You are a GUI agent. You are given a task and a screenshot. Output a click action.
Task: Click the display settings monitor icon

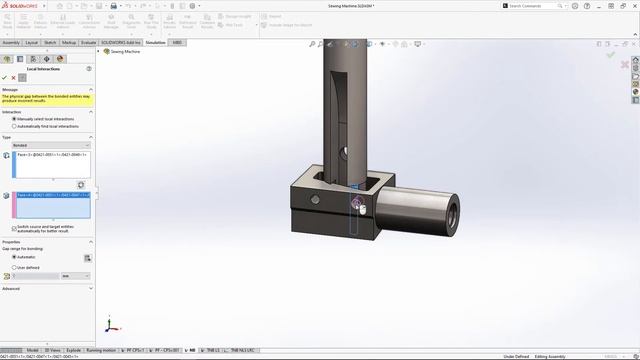click(x=418, y=44)
